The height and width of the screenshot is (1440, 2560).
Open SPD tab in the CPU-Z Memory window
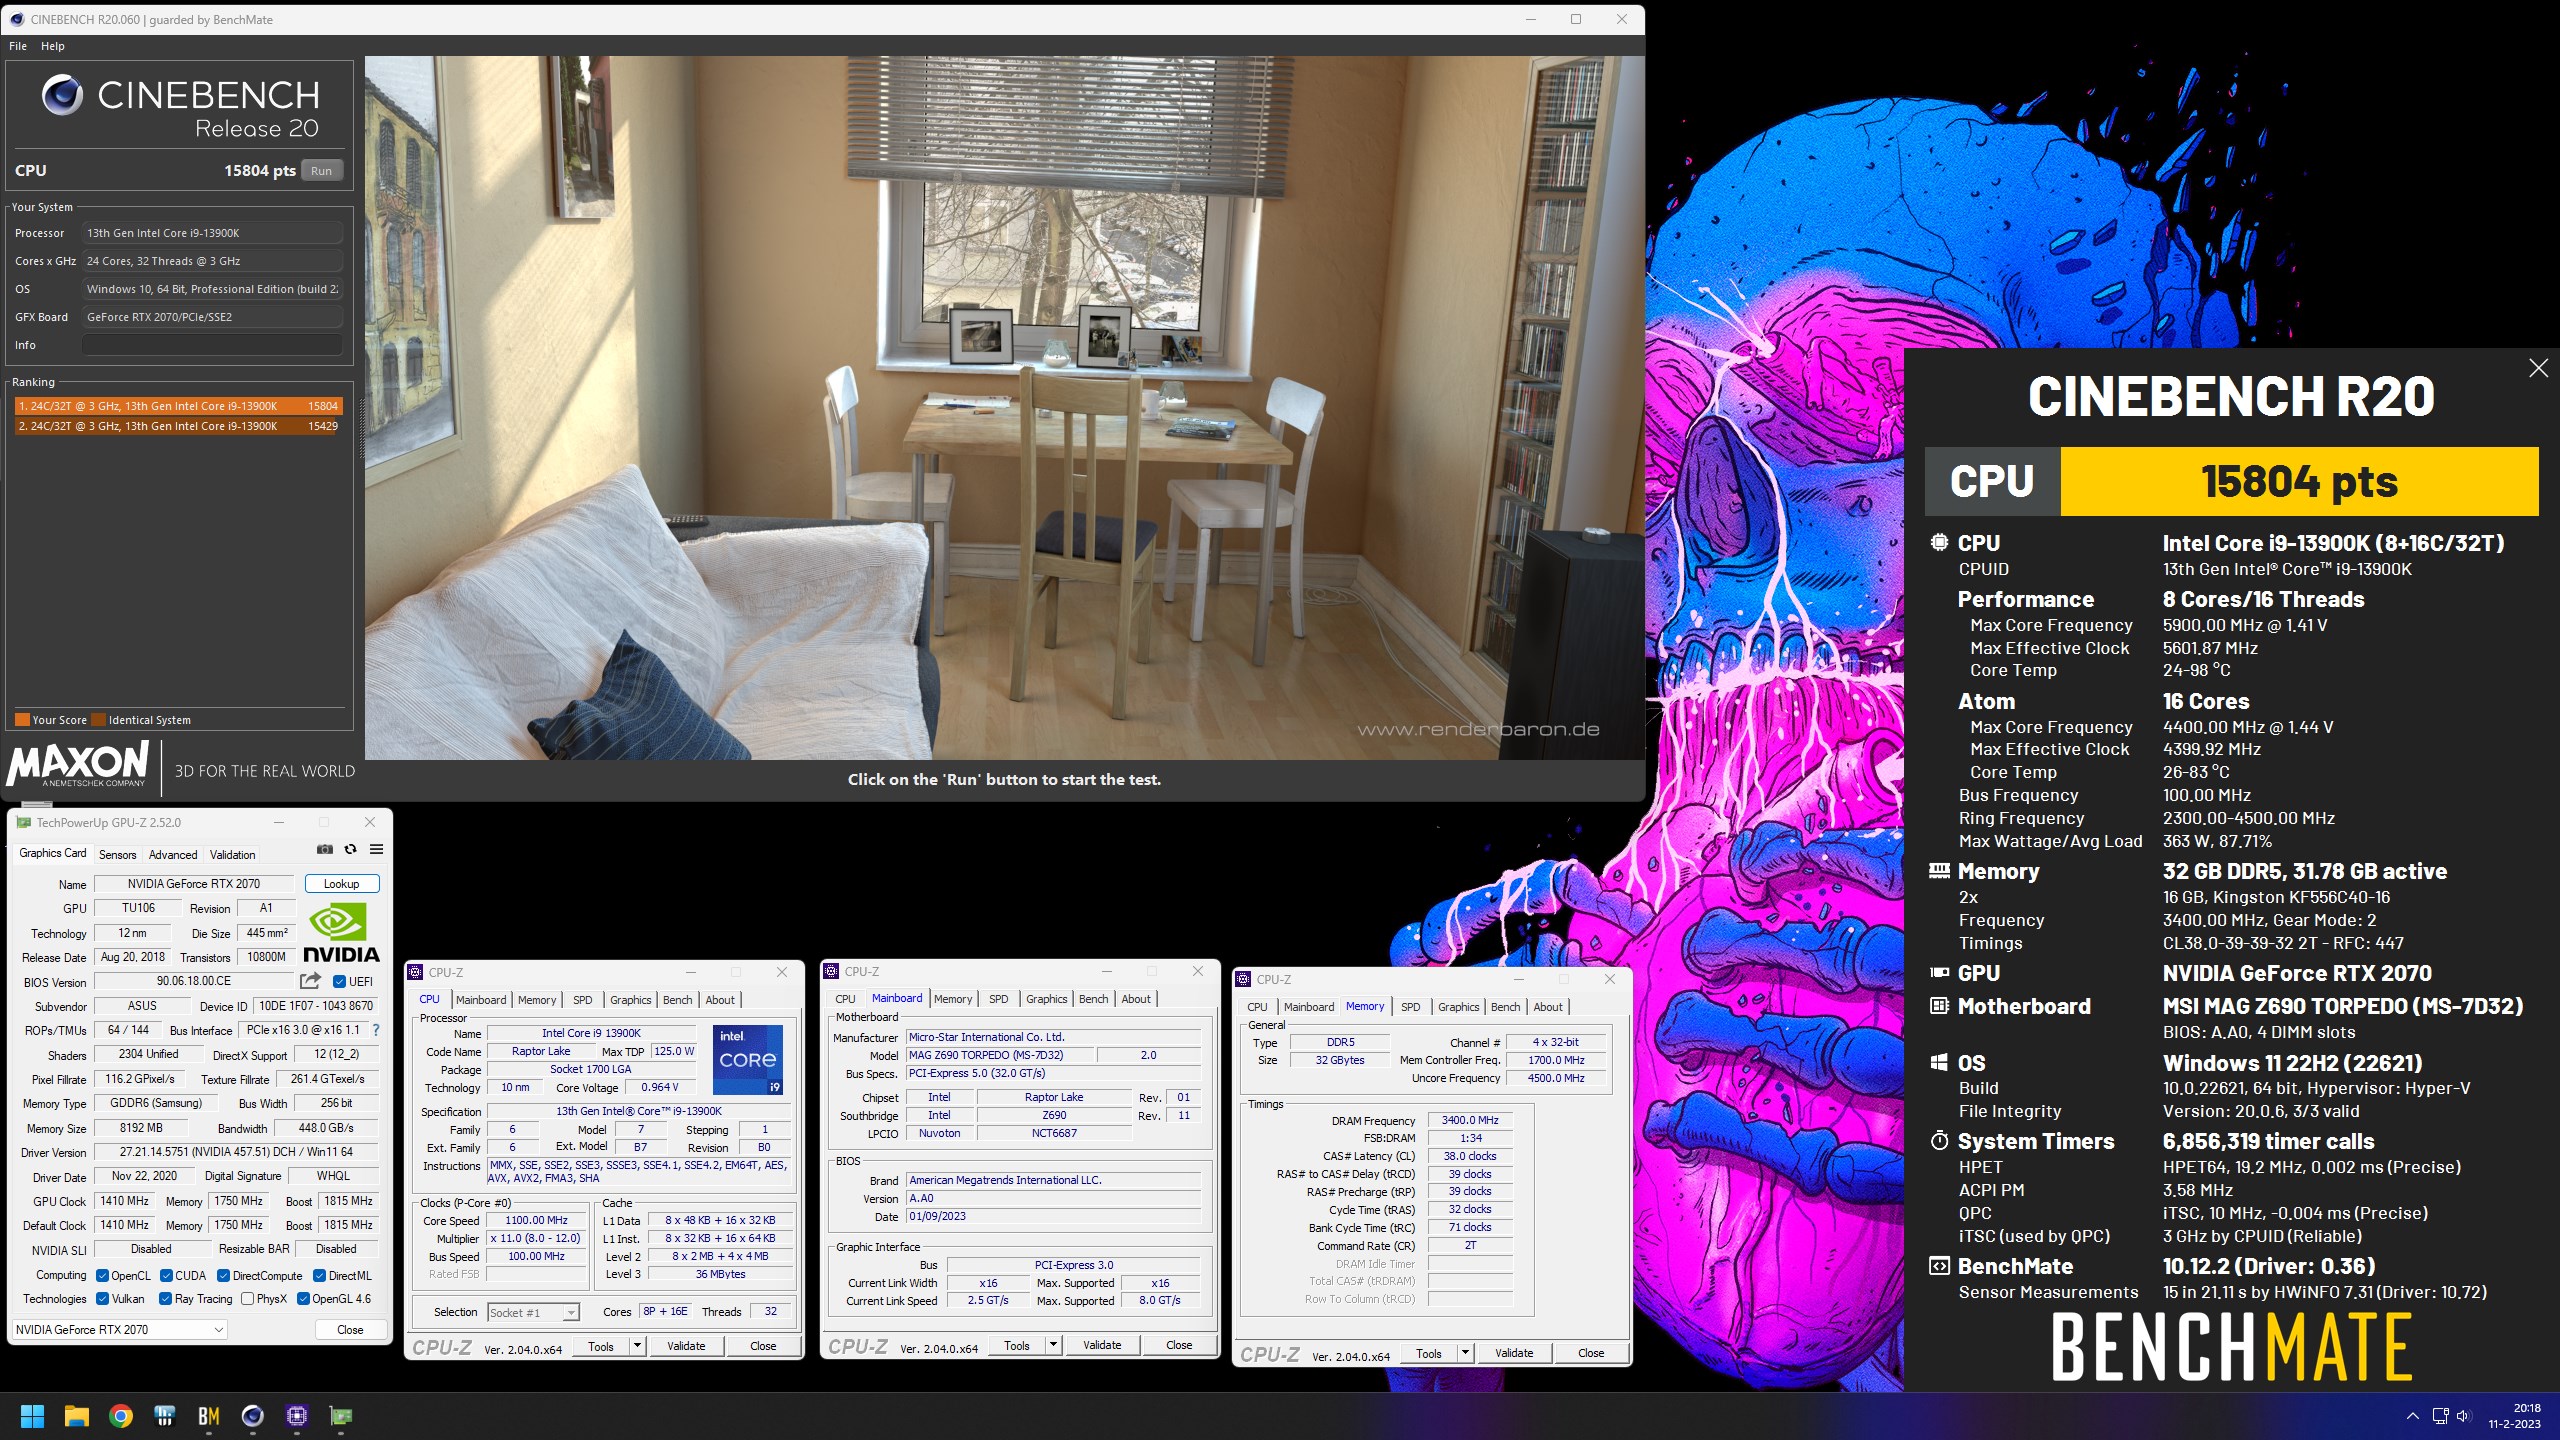pyautogui.click(x=1411, y=1007)
